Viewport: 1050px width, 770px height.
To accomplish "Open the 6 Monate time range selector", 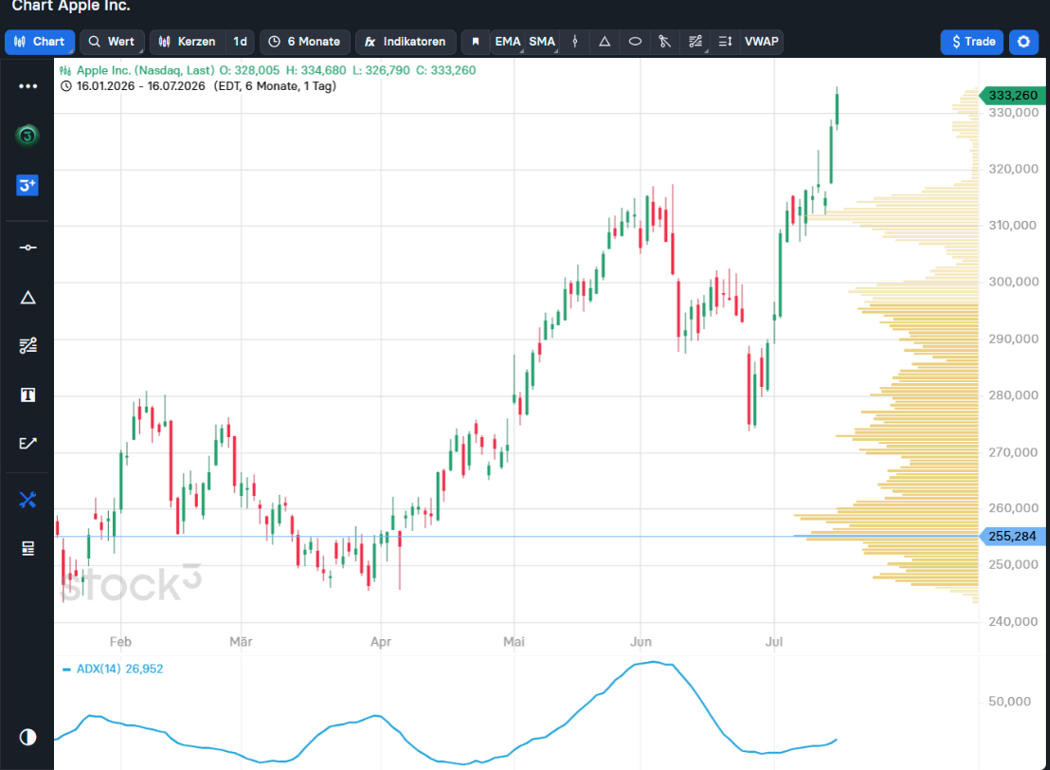I will pyautogui.click(x=305, y=42).
